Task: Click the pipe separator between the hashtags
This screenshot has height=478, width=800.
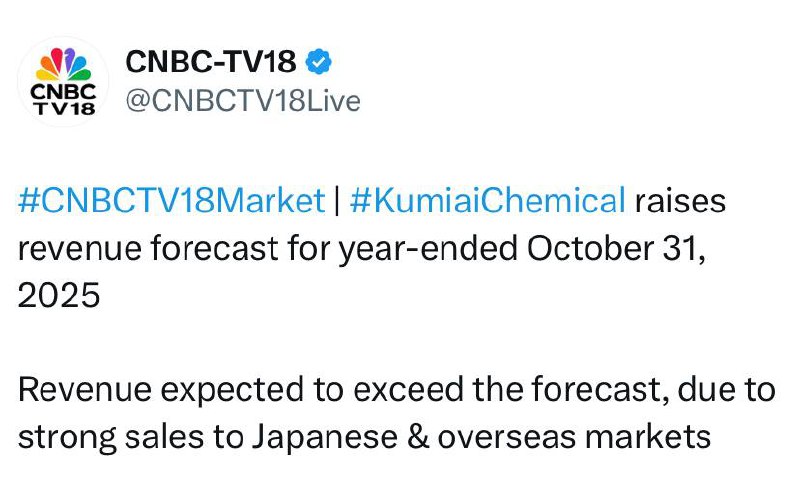Action: click(337, 200)
